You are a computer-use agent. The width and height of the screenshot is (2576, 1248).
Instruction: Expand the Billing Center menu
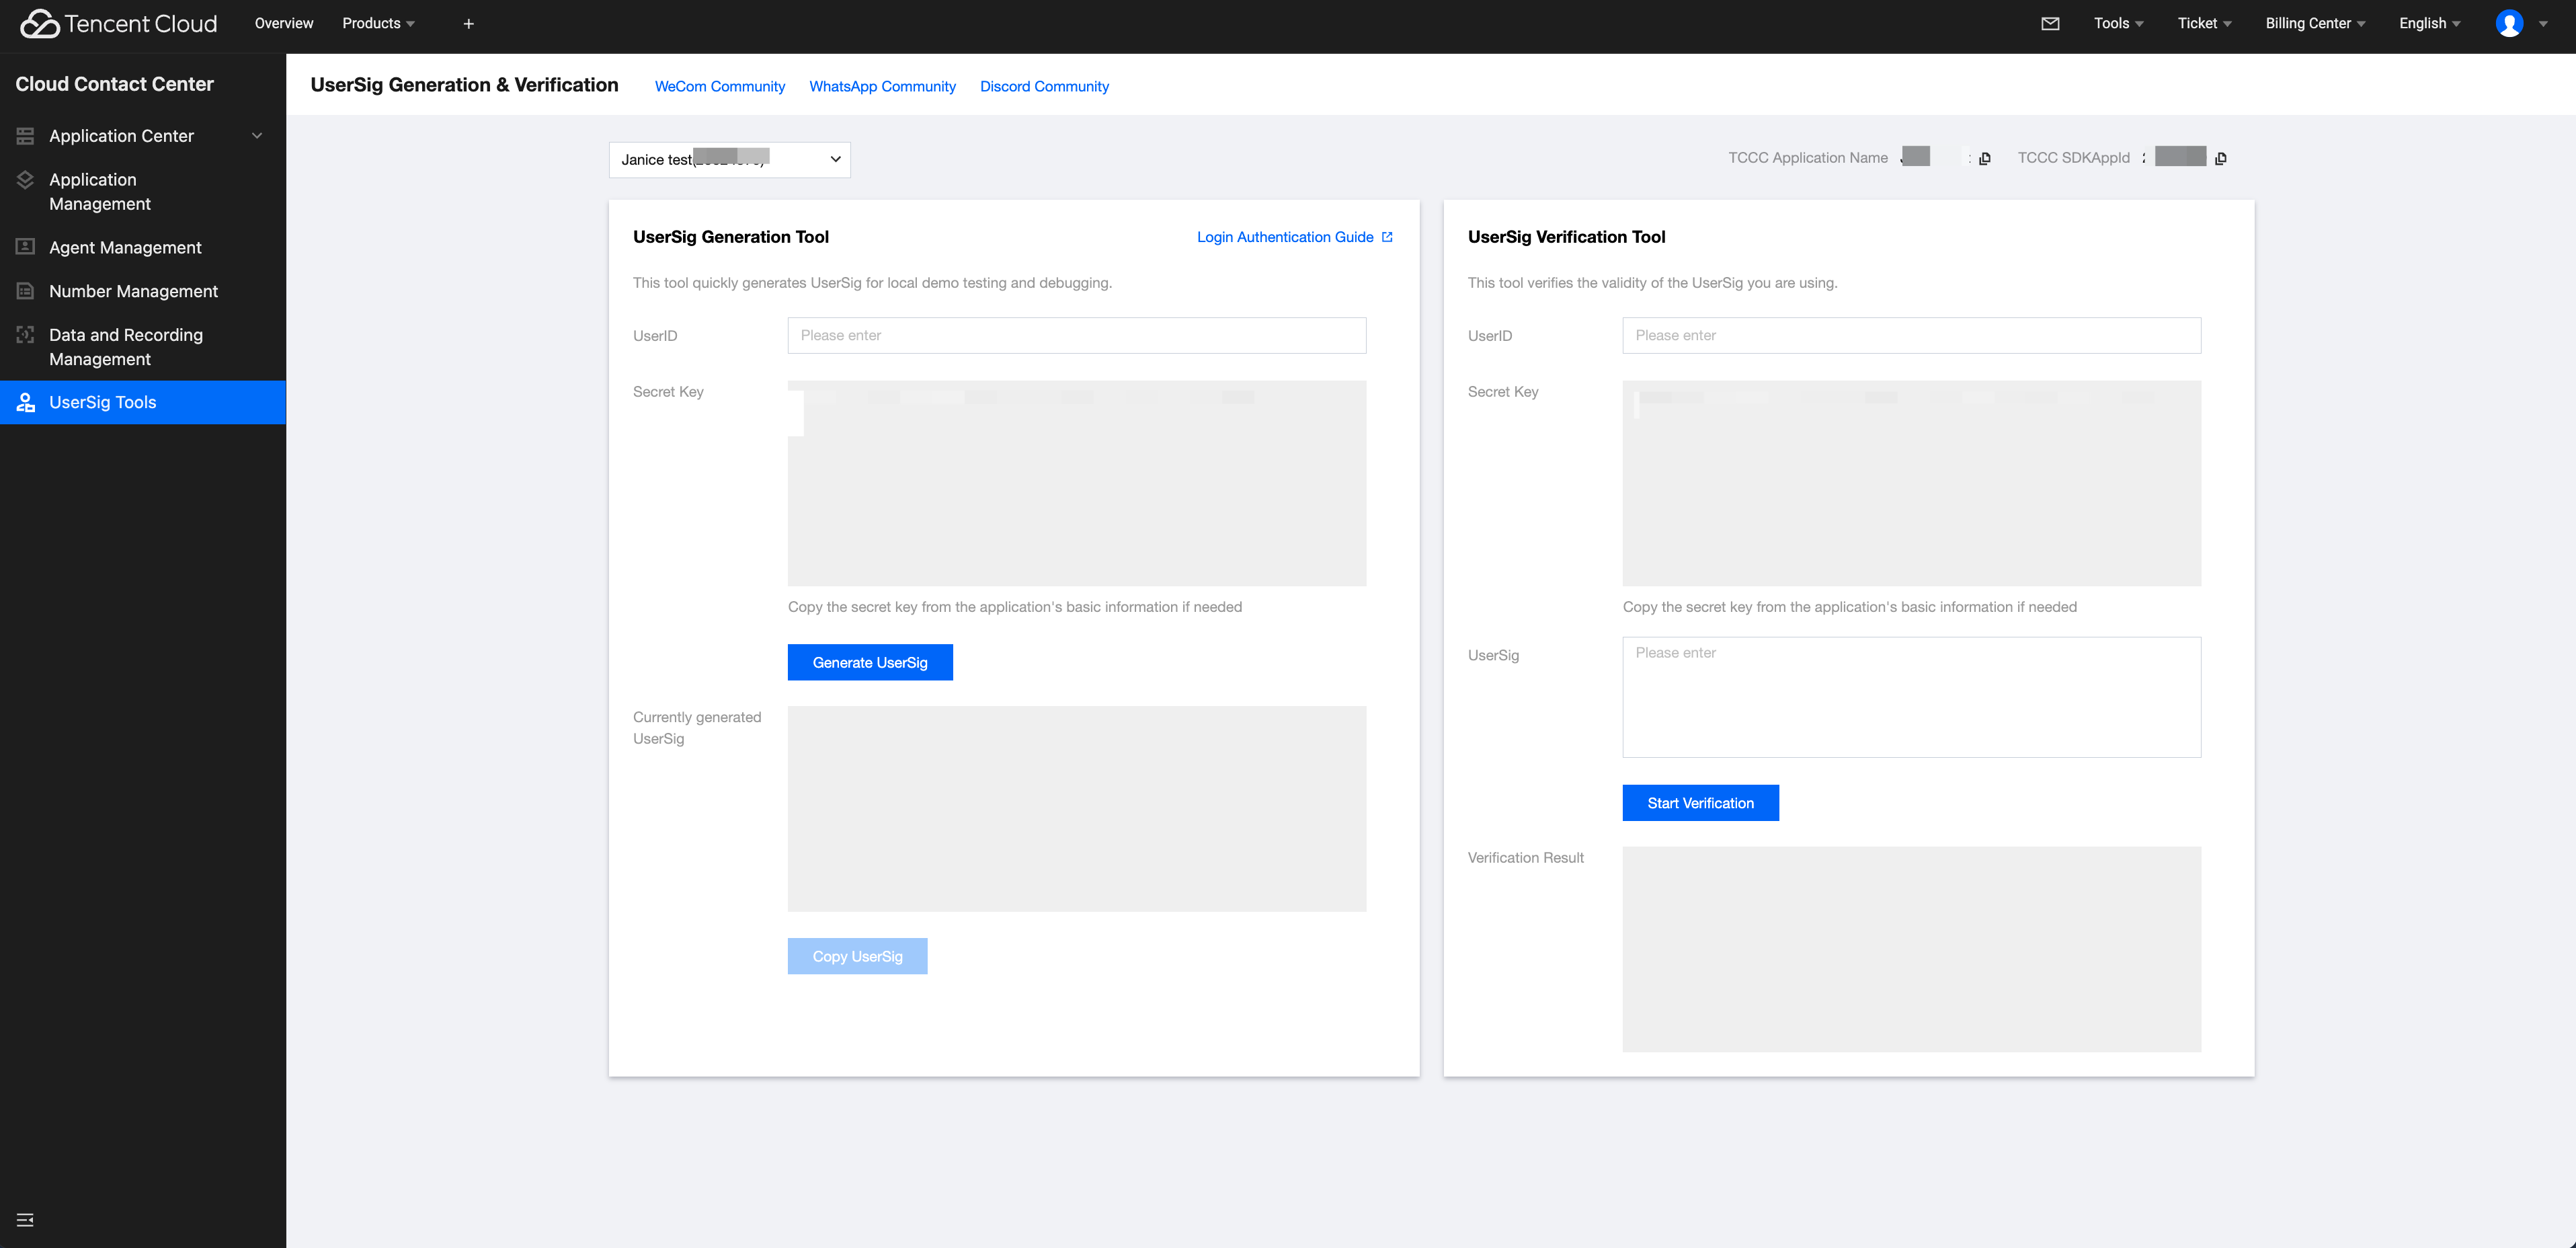coord(2314,24)
